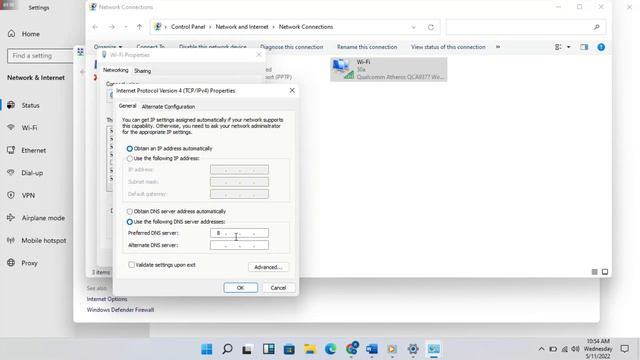Open the change view dropdown arrow
This screenshot has width=640, height=360.
pos(569,47)
